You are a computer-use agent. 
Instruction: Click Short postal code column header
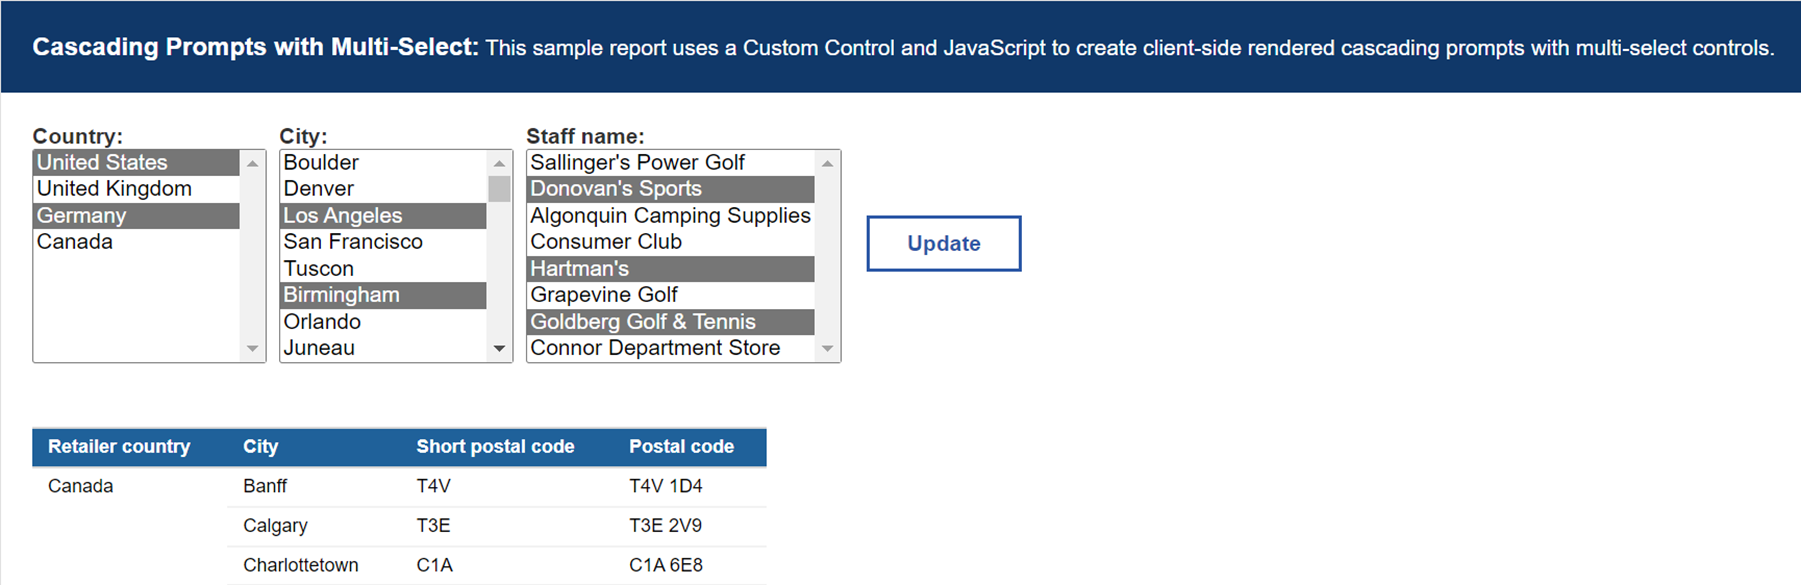coord(495,447)
